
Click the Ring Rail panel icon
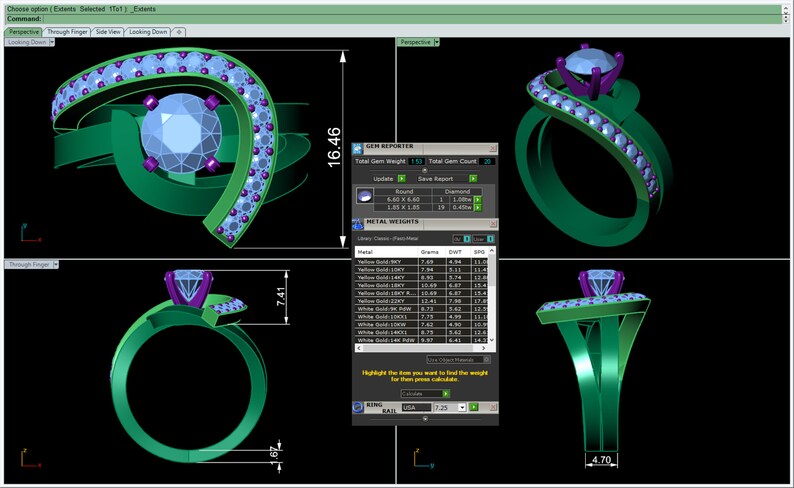coord(358,407)
